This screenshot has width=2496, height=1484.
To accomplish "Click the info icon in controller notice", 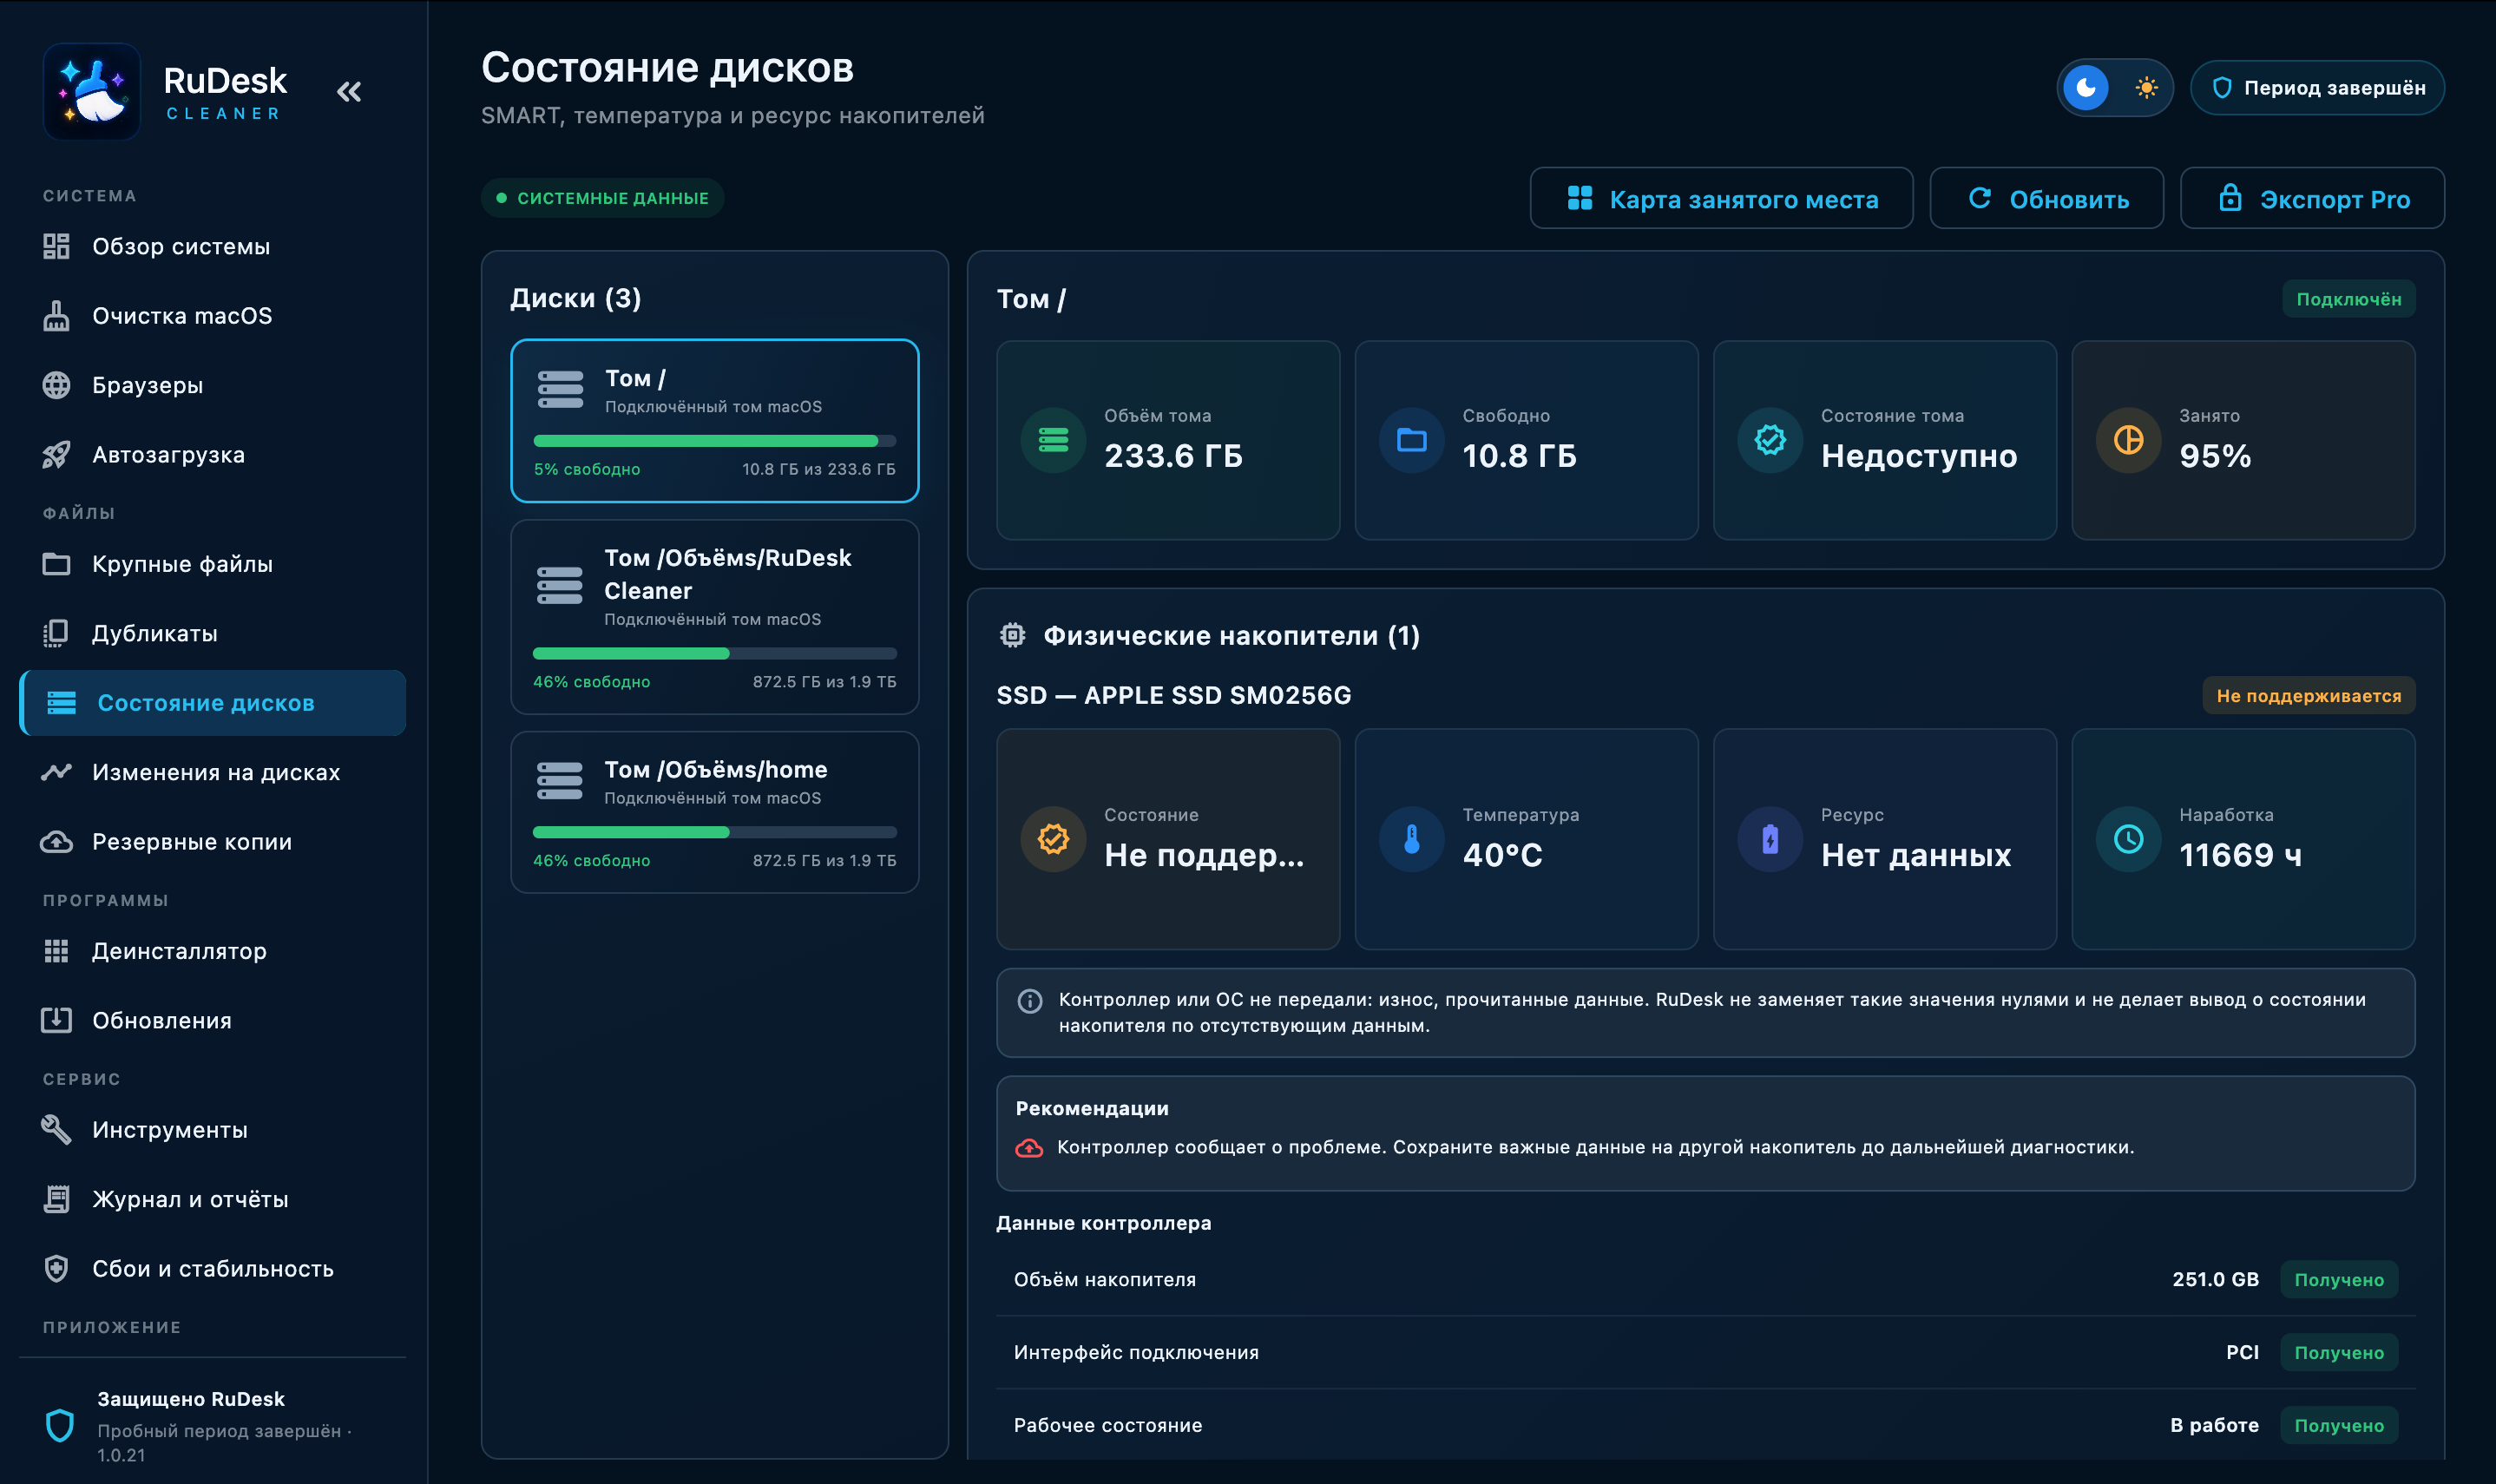I will (1029, 1001).
